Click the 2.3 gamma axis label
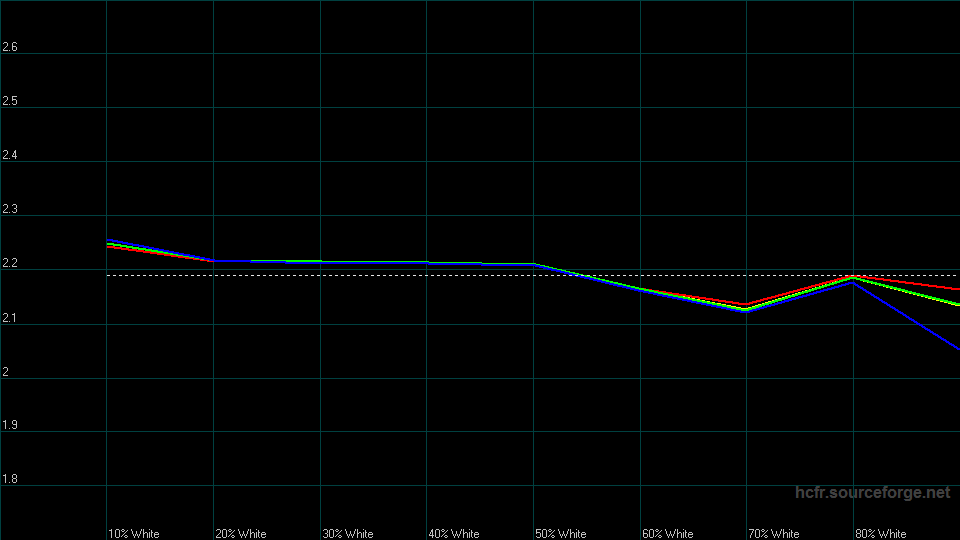 (x=10, y=209)
